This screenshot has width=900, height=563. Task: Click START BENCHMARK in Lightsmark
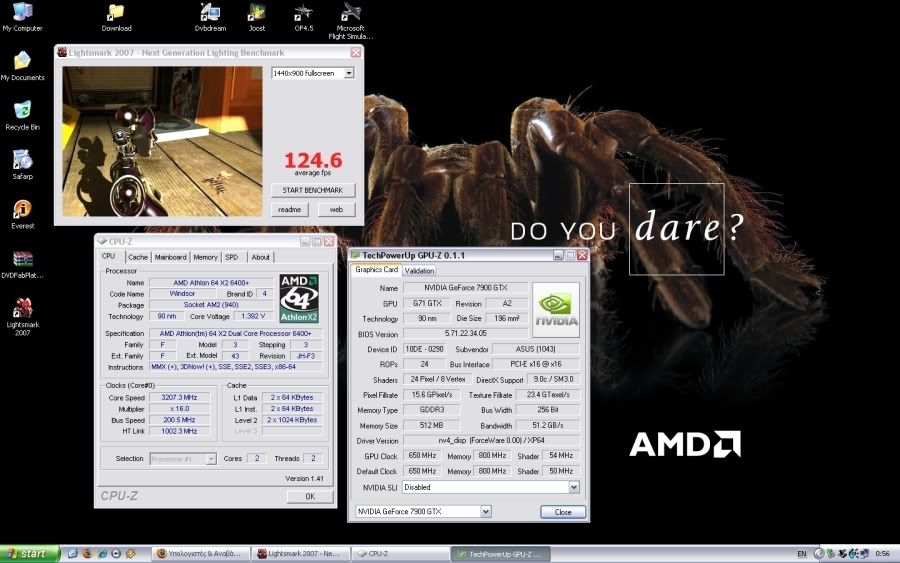point(313,190)
